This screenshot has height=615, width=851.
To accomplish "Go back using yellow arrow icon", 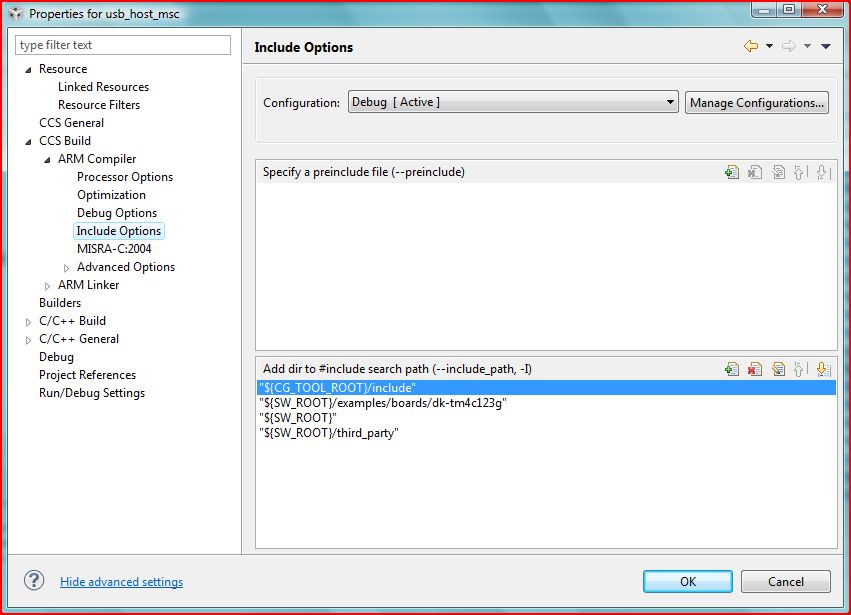I will [x=751, y=46].
